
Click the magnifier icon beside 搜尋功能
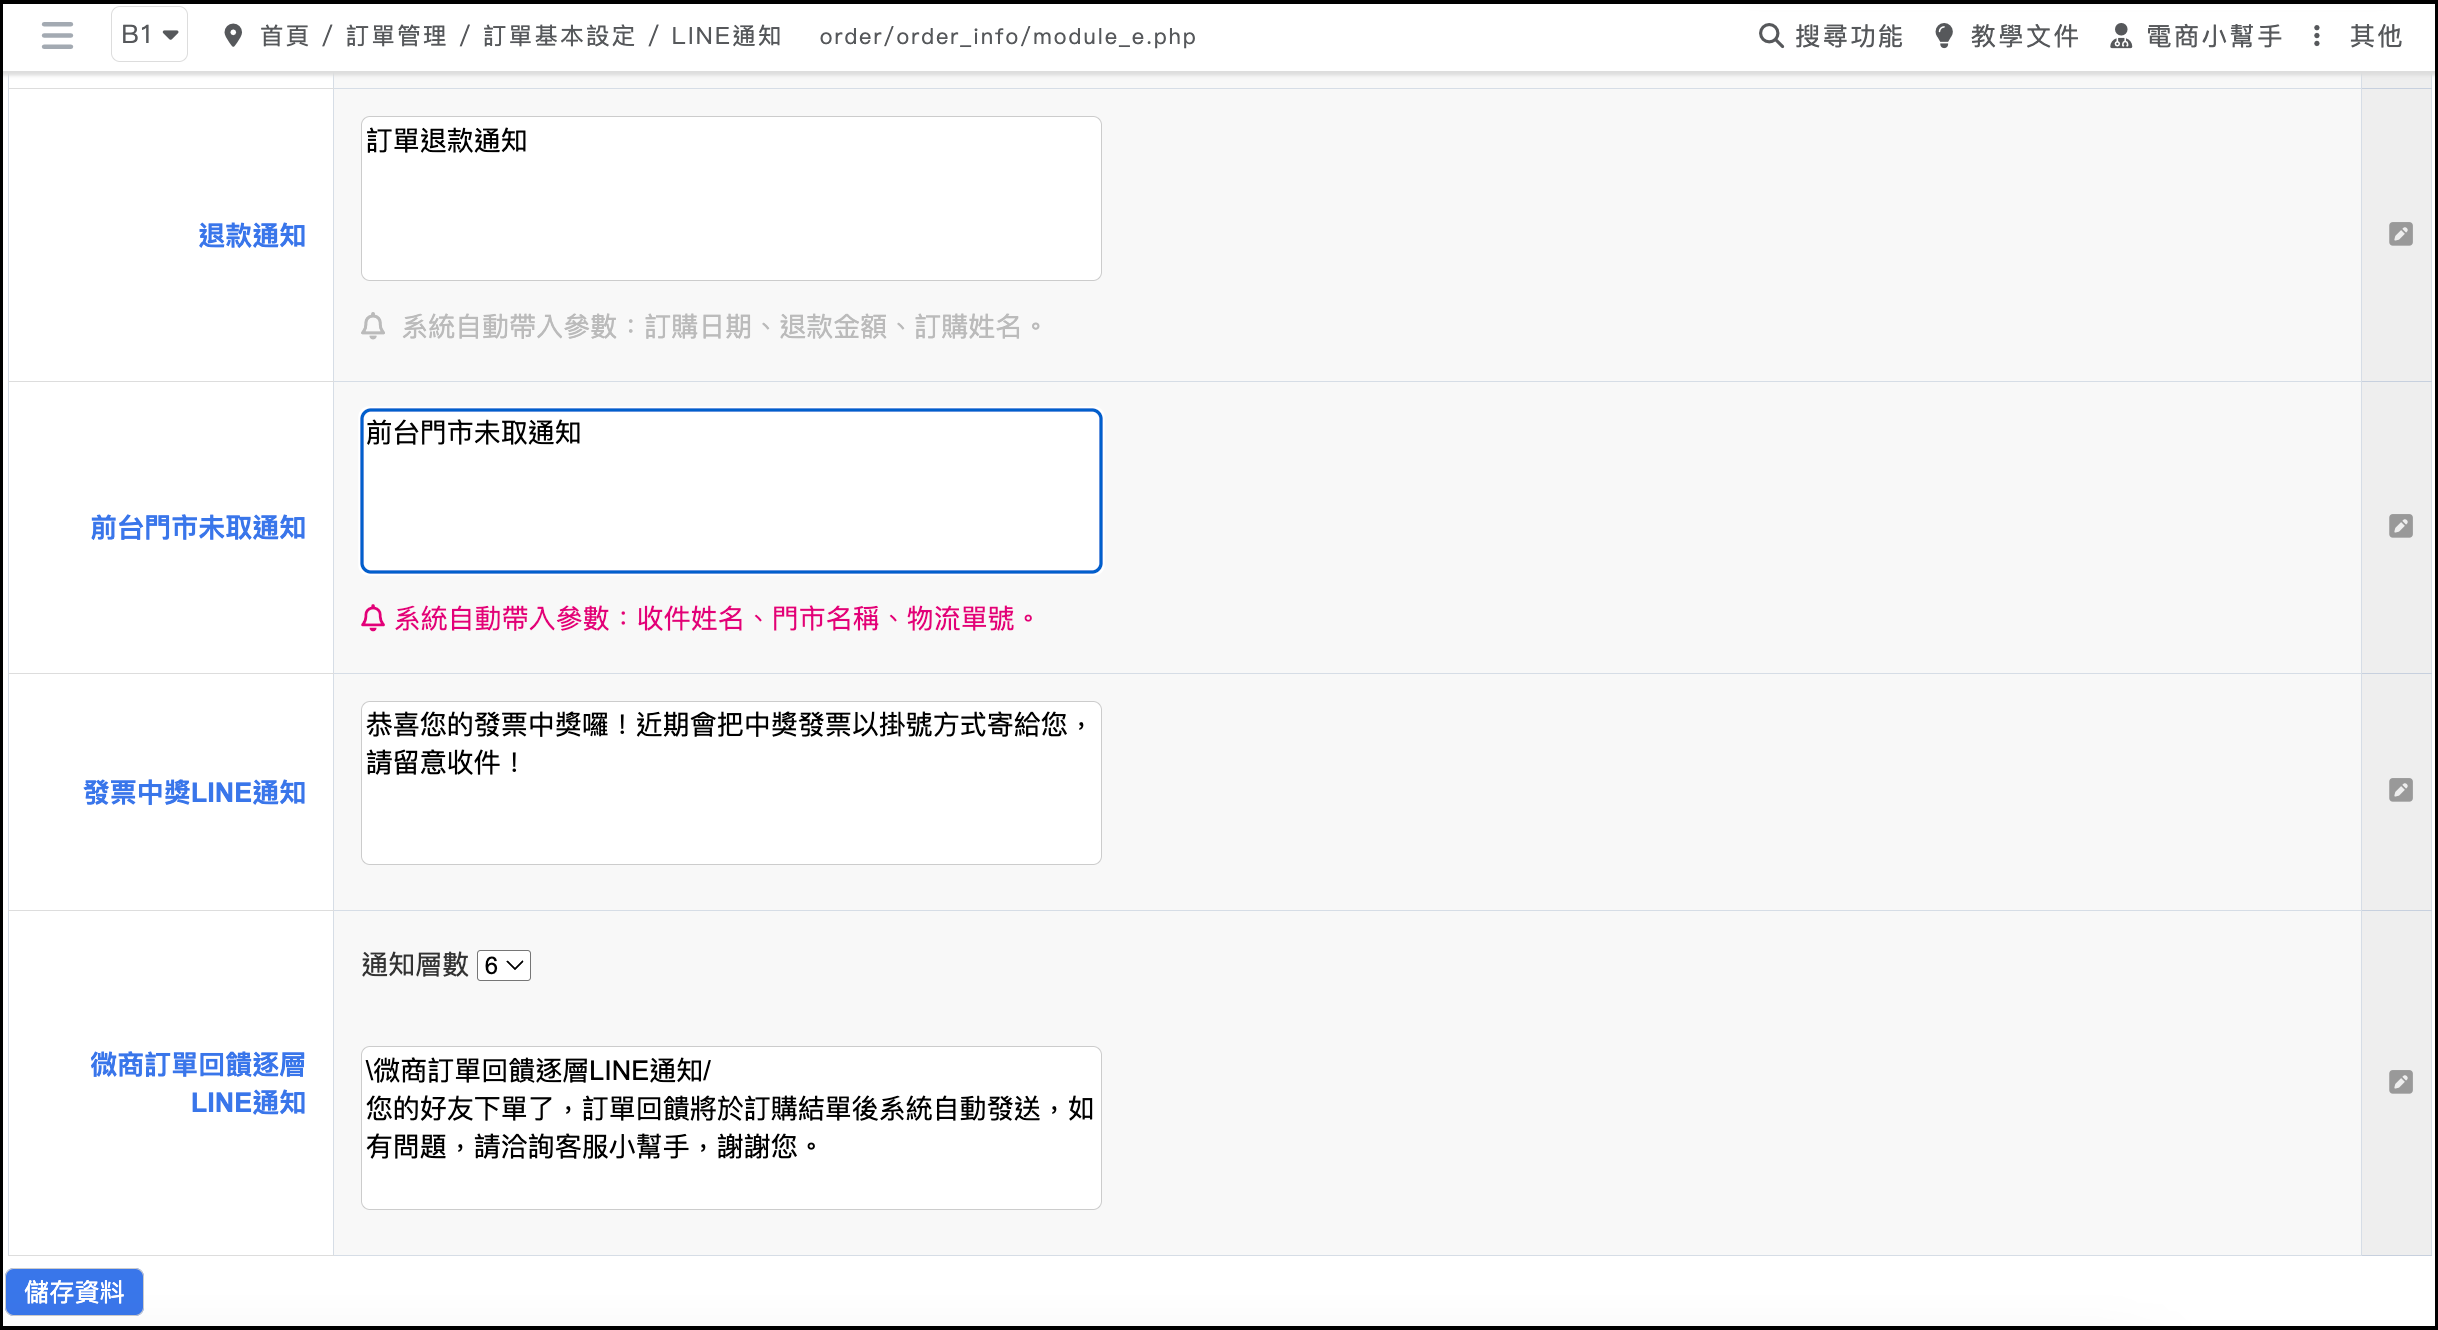[x=1770, y=36]
